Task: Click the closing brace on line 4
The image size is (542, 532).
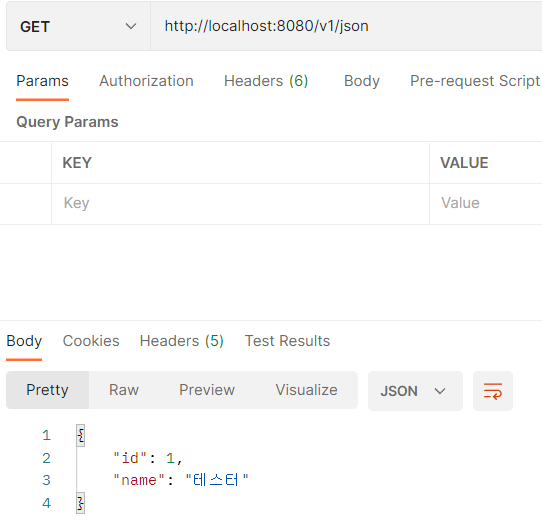Action: [81, 503]
